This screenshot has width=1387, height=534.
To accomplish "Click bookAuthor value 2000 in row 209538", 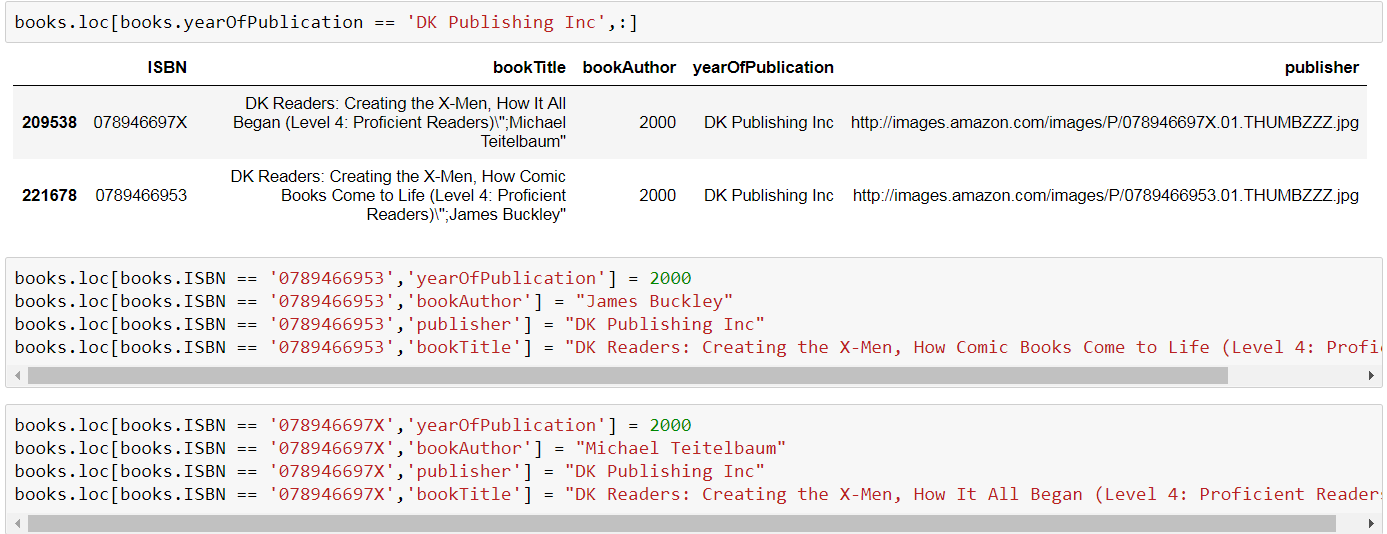I will coord(657,122).
